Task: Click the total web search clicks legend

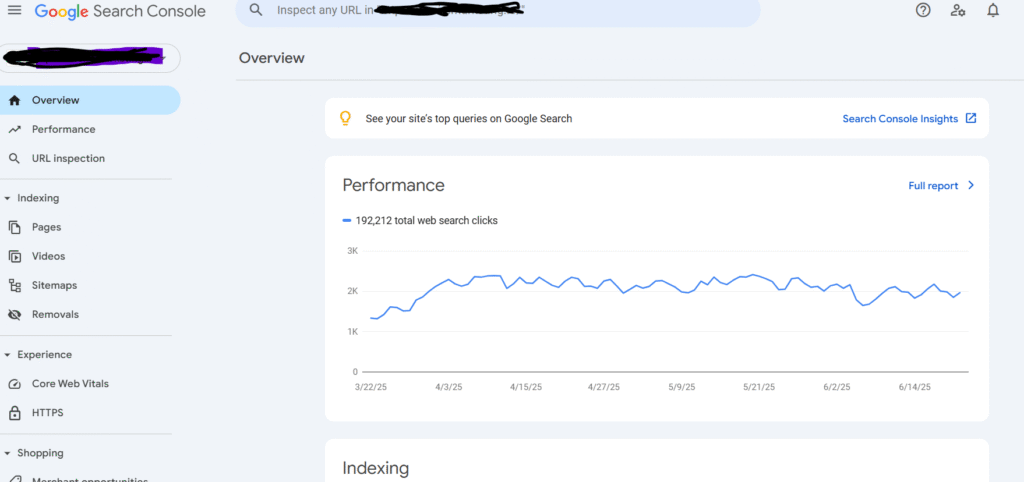Action: tap(420, 221)
